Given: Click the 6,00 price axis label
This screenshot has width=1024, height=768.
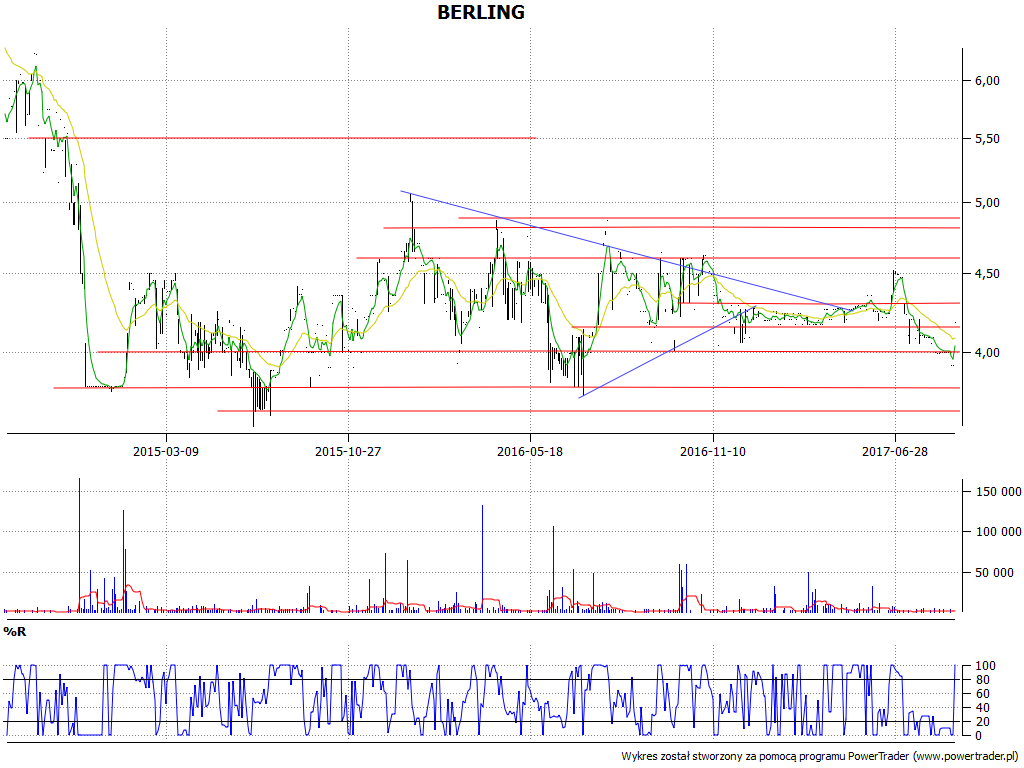Looking at the screenshot, I should click(987, 80).
